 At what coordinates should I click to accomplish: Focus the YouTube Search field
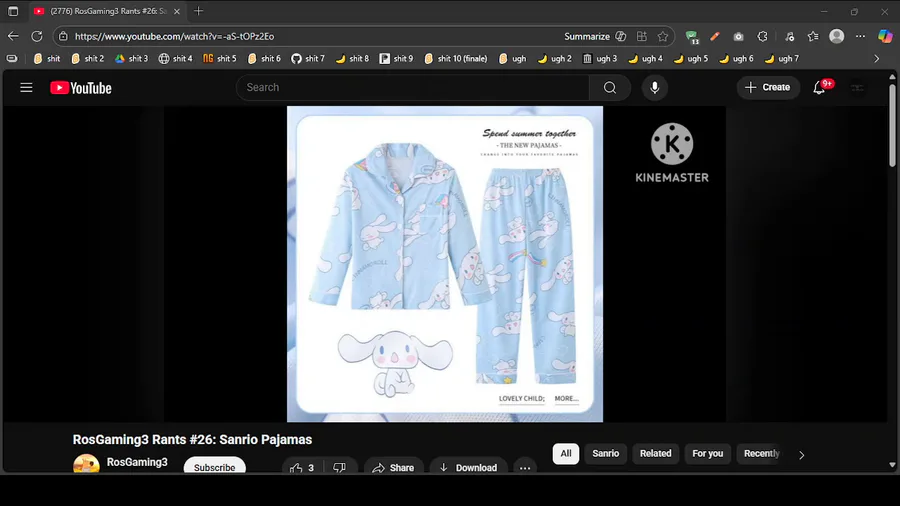pyautogui.click(x=413, y=88)
